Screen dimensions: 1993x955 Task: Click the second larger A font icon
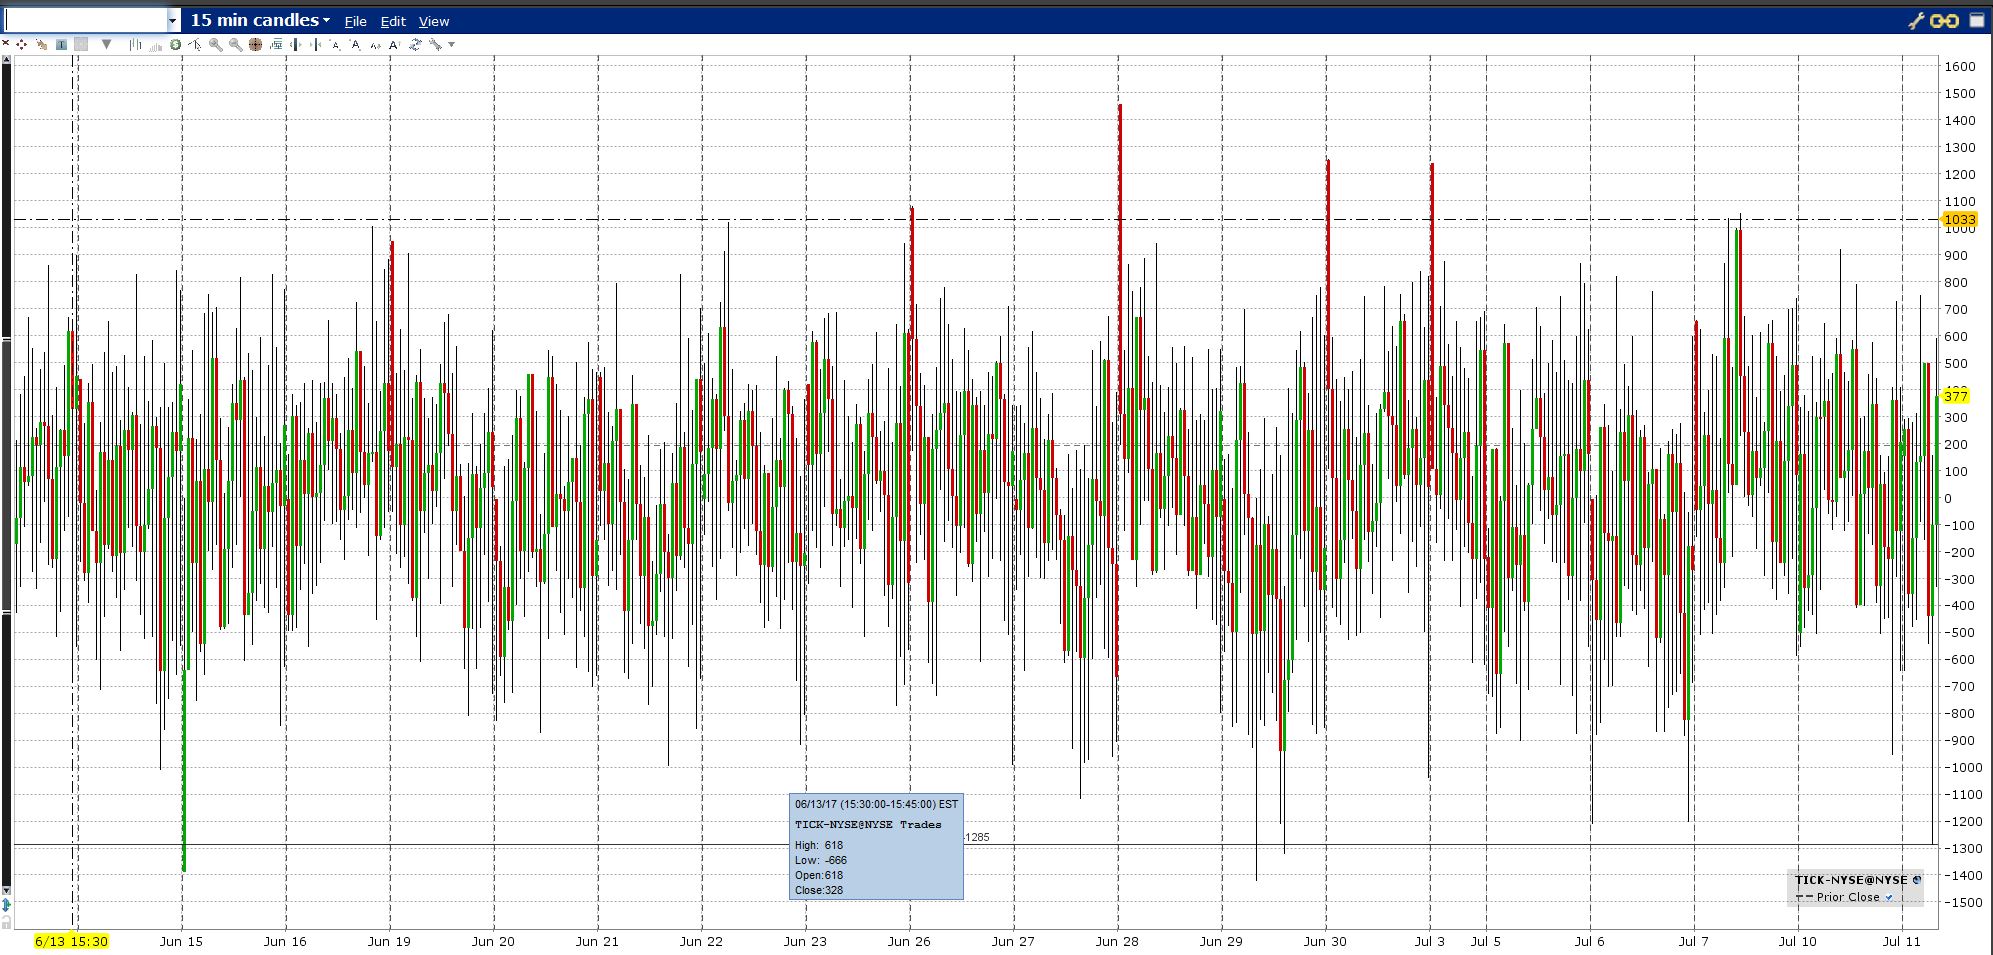(355, 44)
